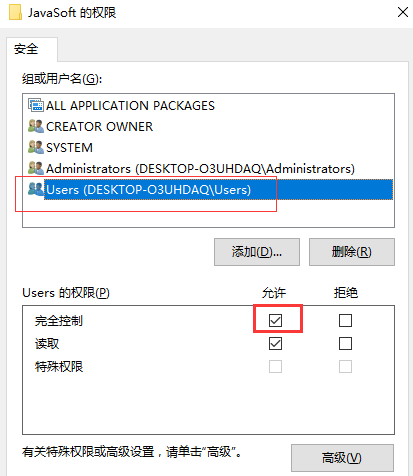
Task: Select ALL APPLICATION PACKAGES in the group list
Action: point(130,106)
